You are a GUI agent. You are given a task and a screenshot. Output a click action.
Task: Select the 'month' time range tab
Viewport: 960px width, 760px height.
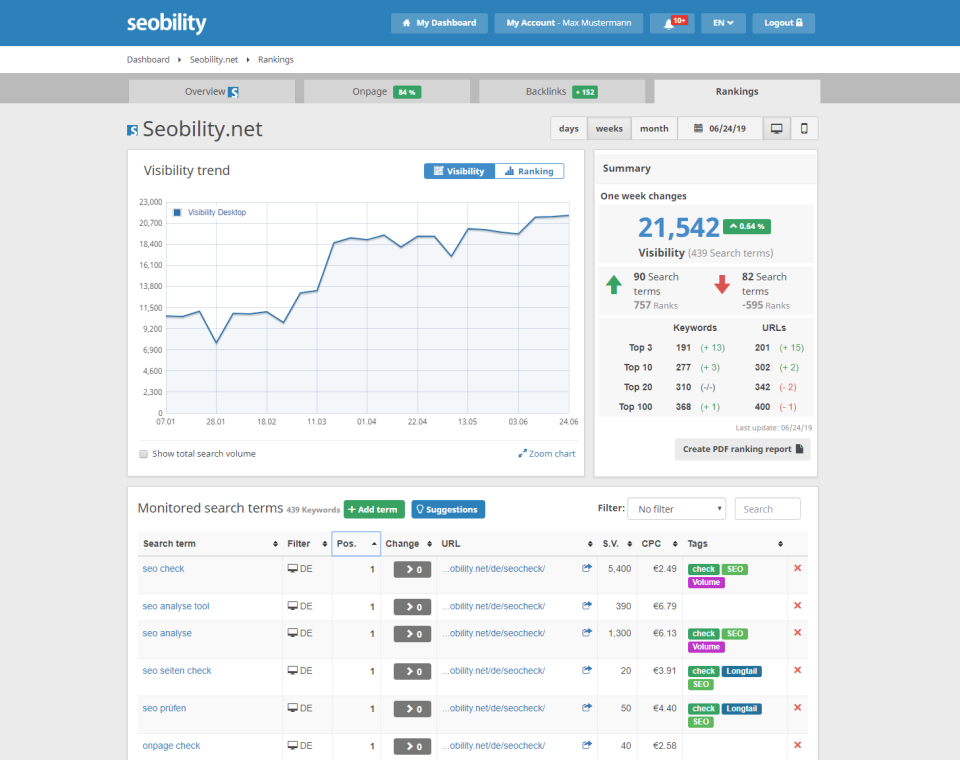(x=653, y=128)
